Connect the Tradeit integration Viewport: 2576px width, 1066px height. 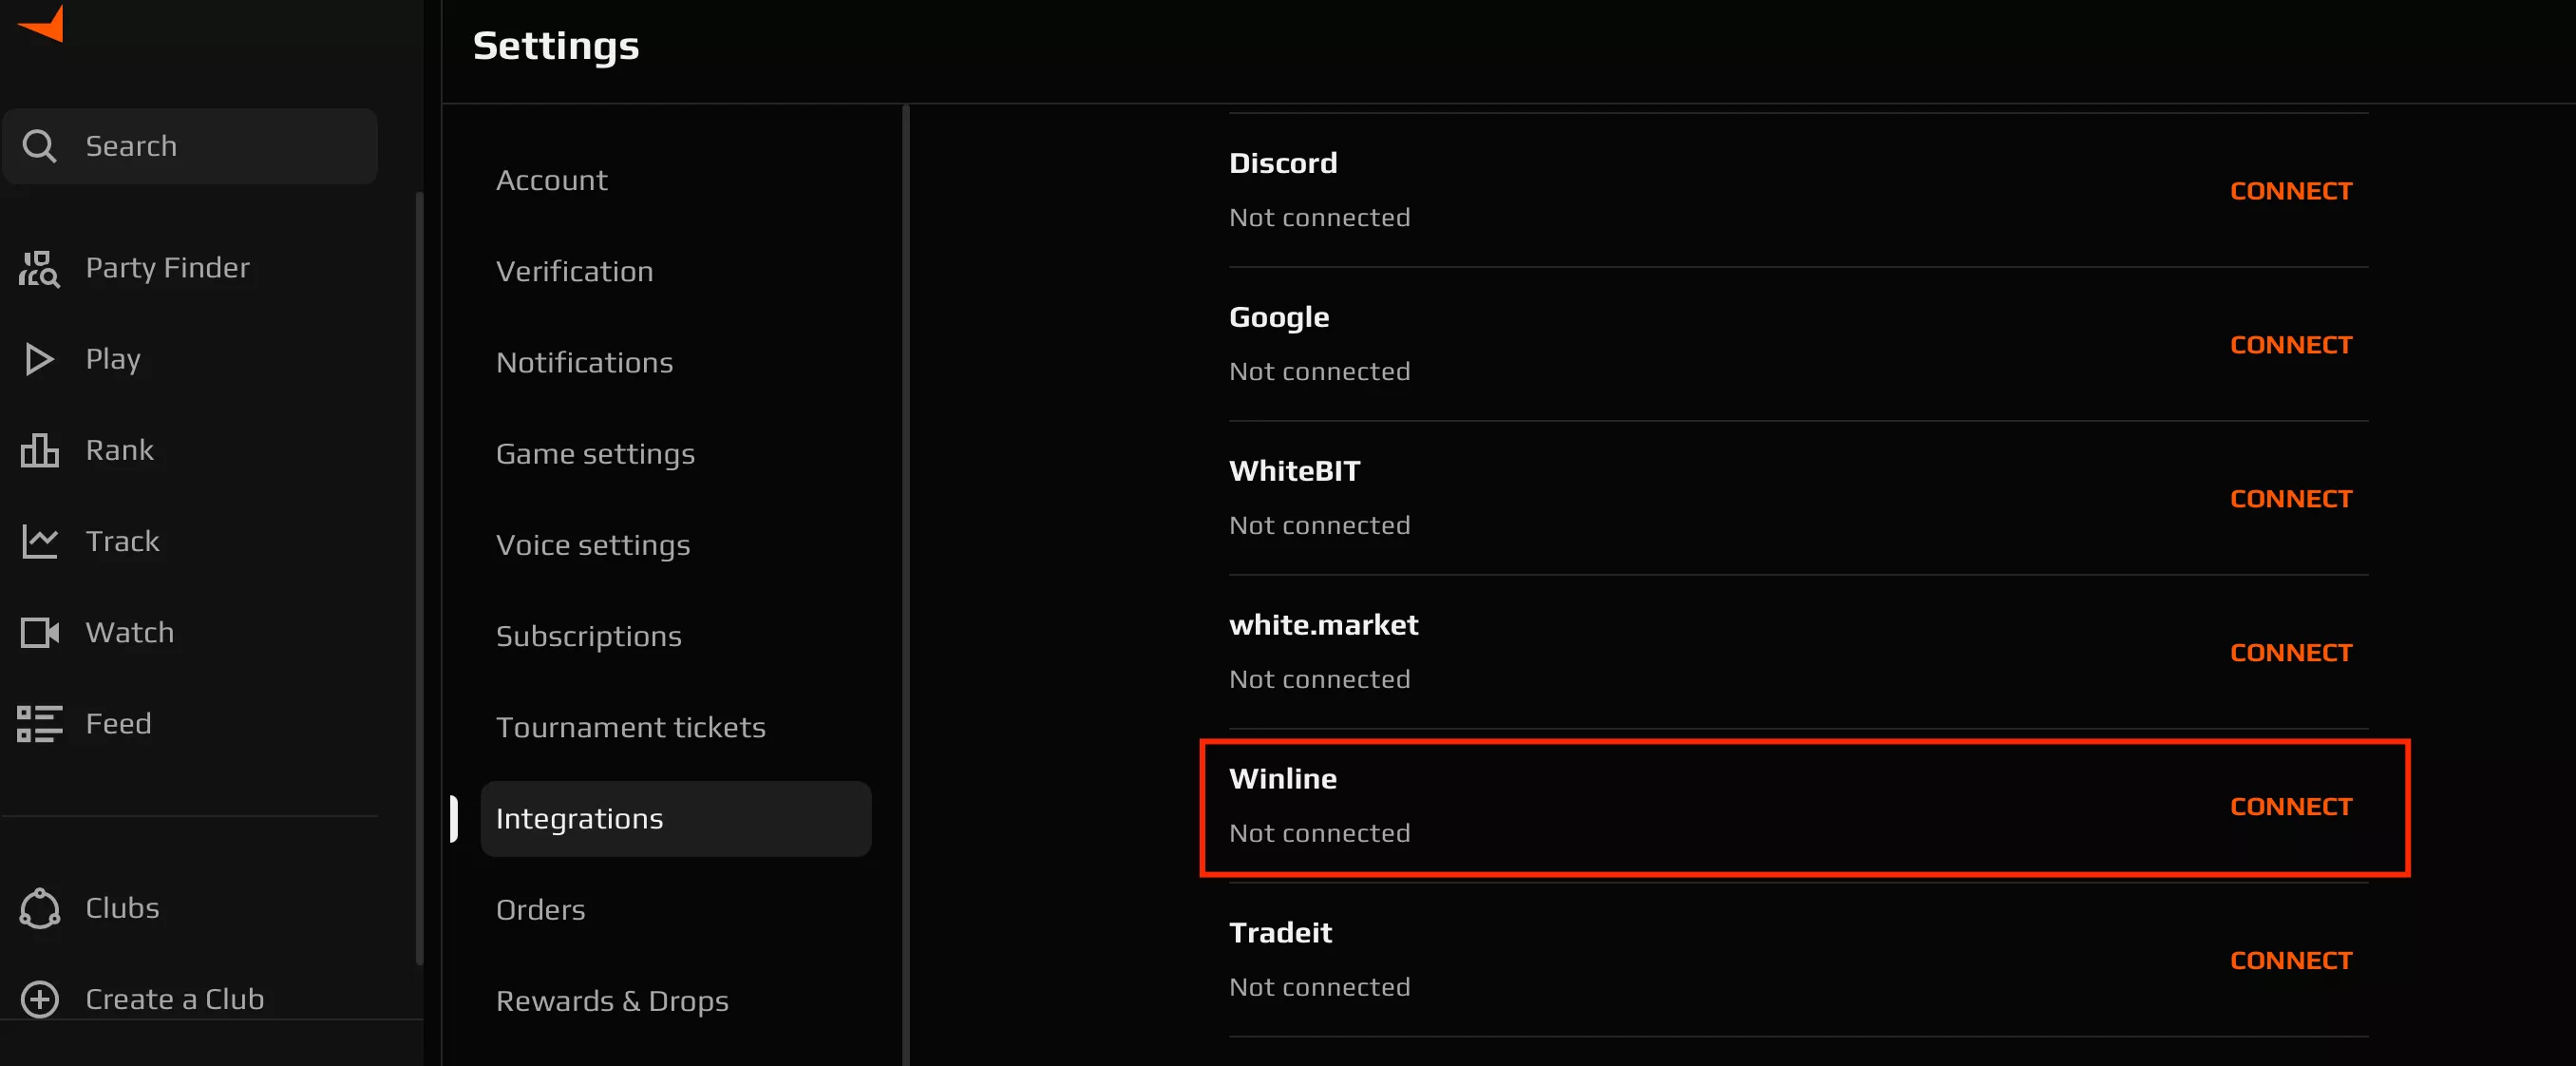[x=2291, y=959]
